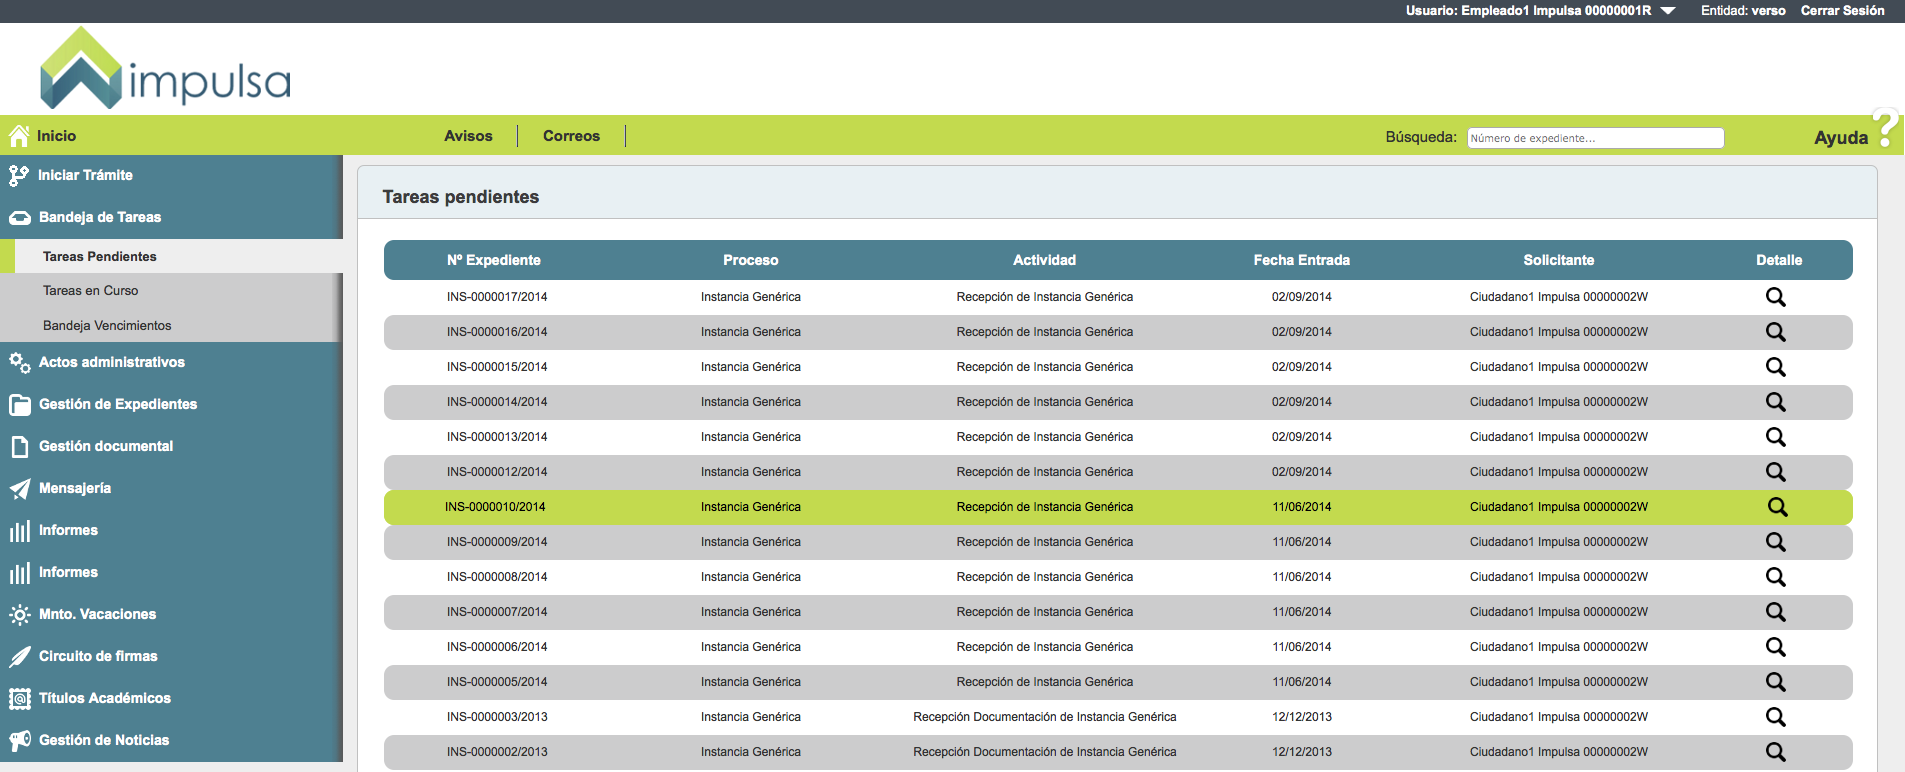
Task: Open detail magnifier for INS-0000006/2014
Action: (1775, 647)
